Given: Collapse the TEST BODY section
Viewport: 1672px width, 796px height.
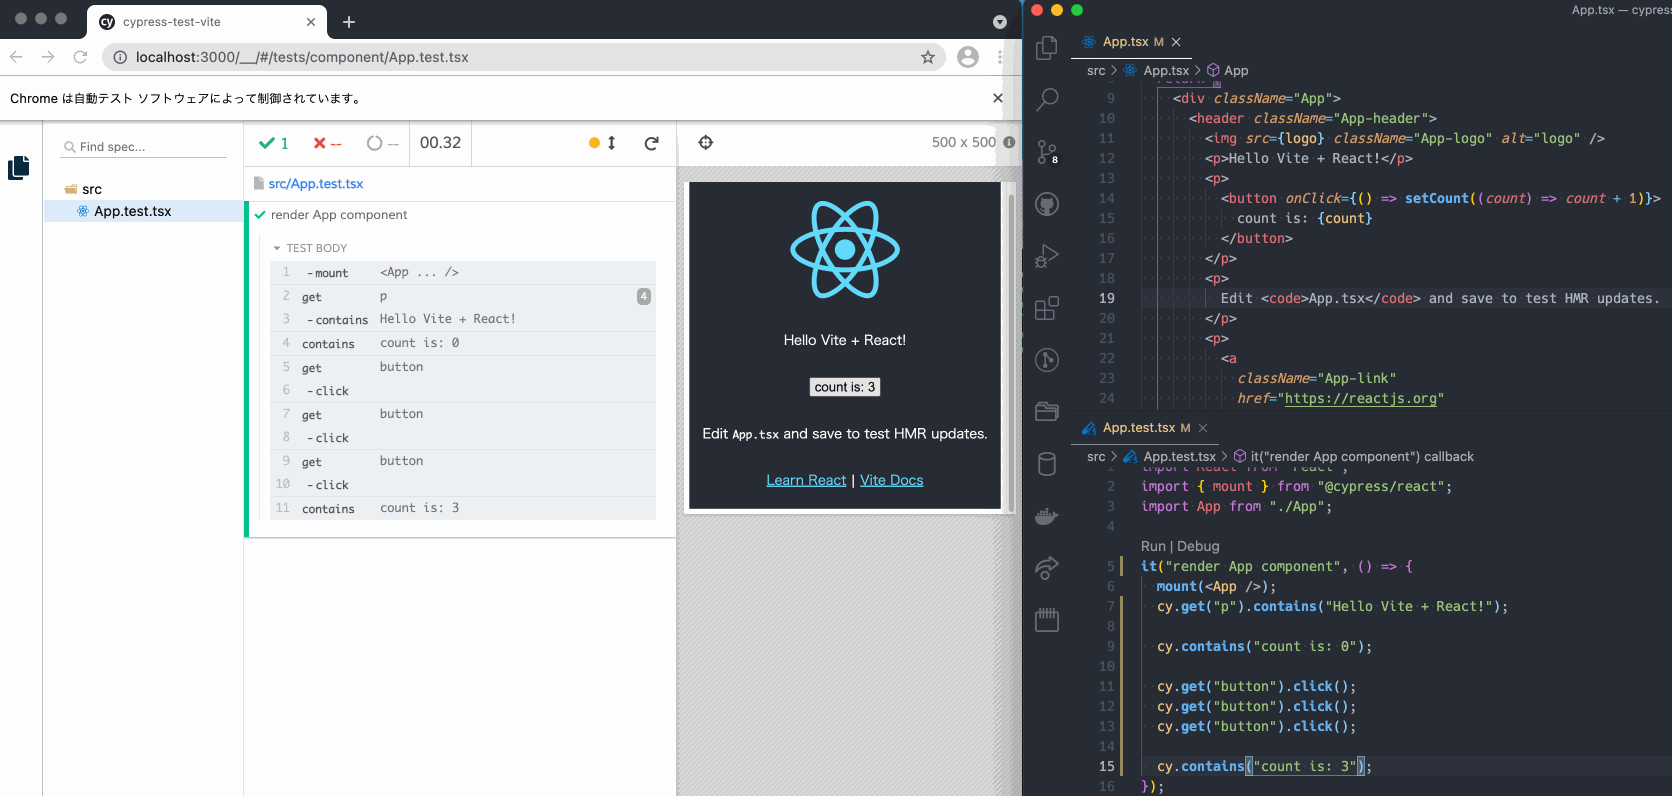Looking at the screenshot, I should (x=310, y=248).
